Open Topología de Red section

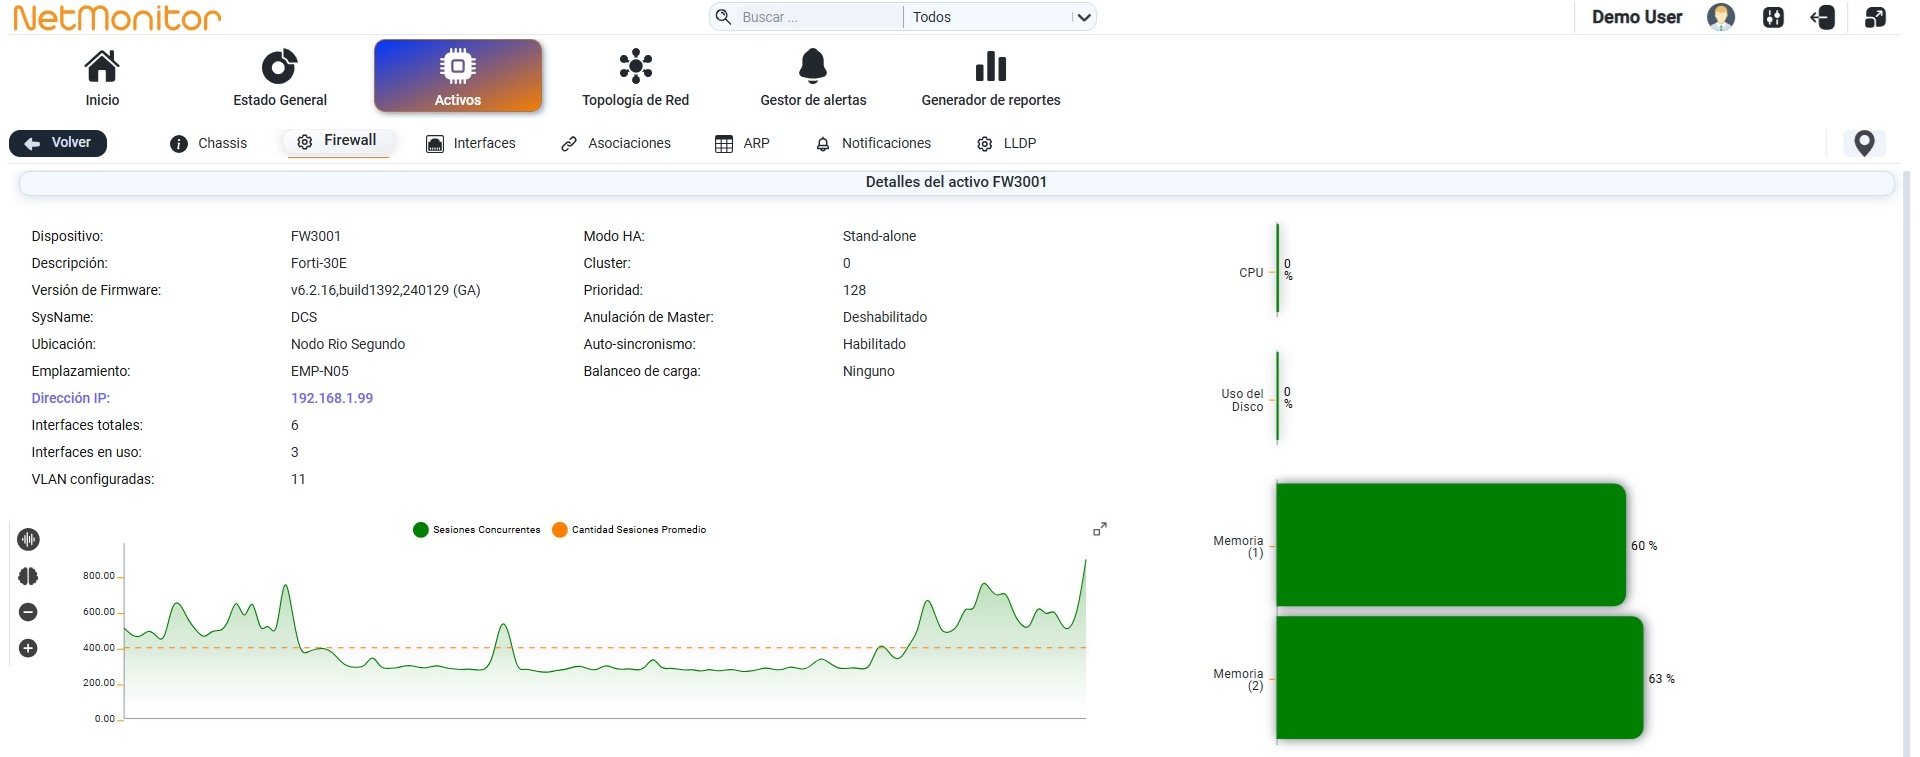tap(635, 76)
